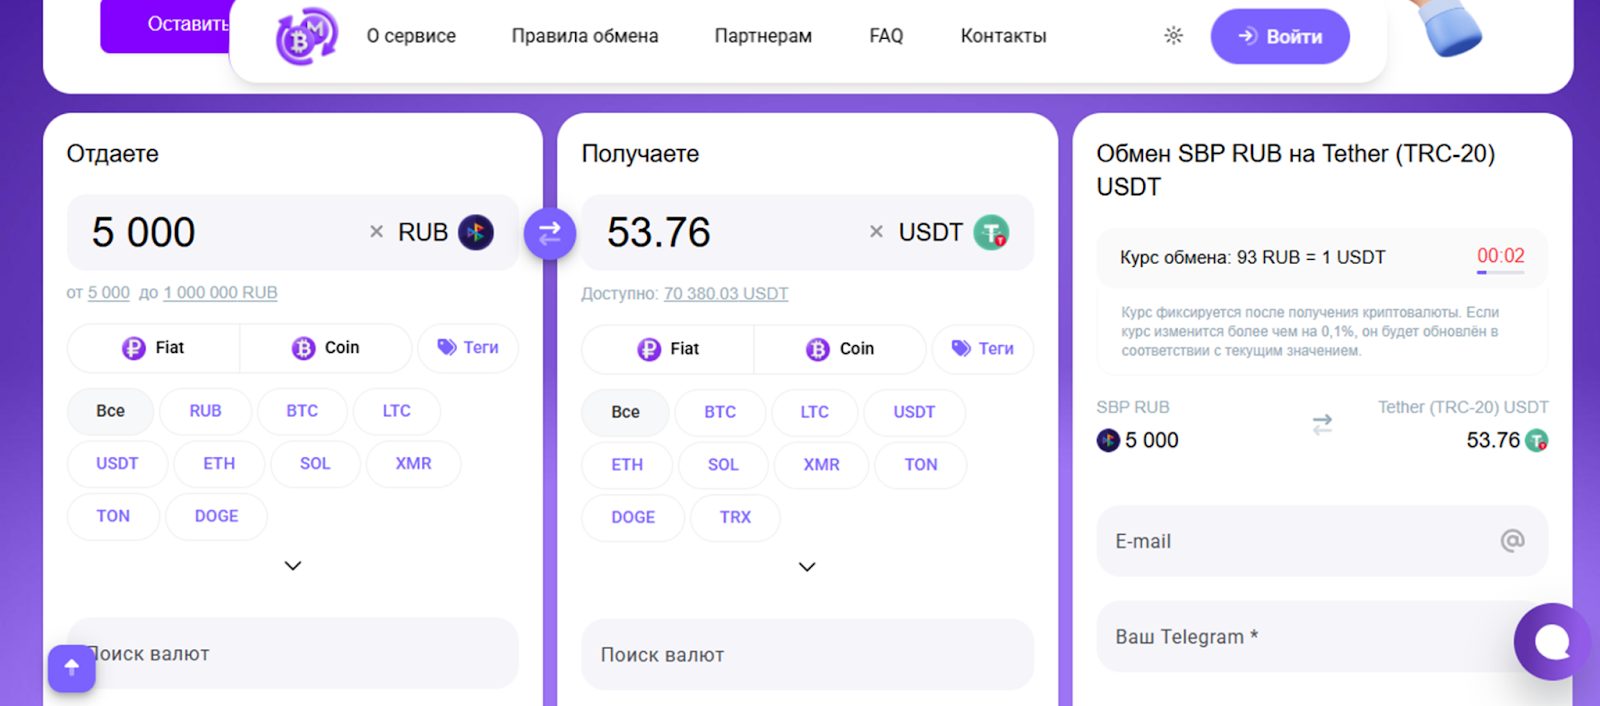Image resolution: width=1600 pixels, height=706 pixels.
Task: Expand more currencies in Получаете panel
Action: (807, 567)
